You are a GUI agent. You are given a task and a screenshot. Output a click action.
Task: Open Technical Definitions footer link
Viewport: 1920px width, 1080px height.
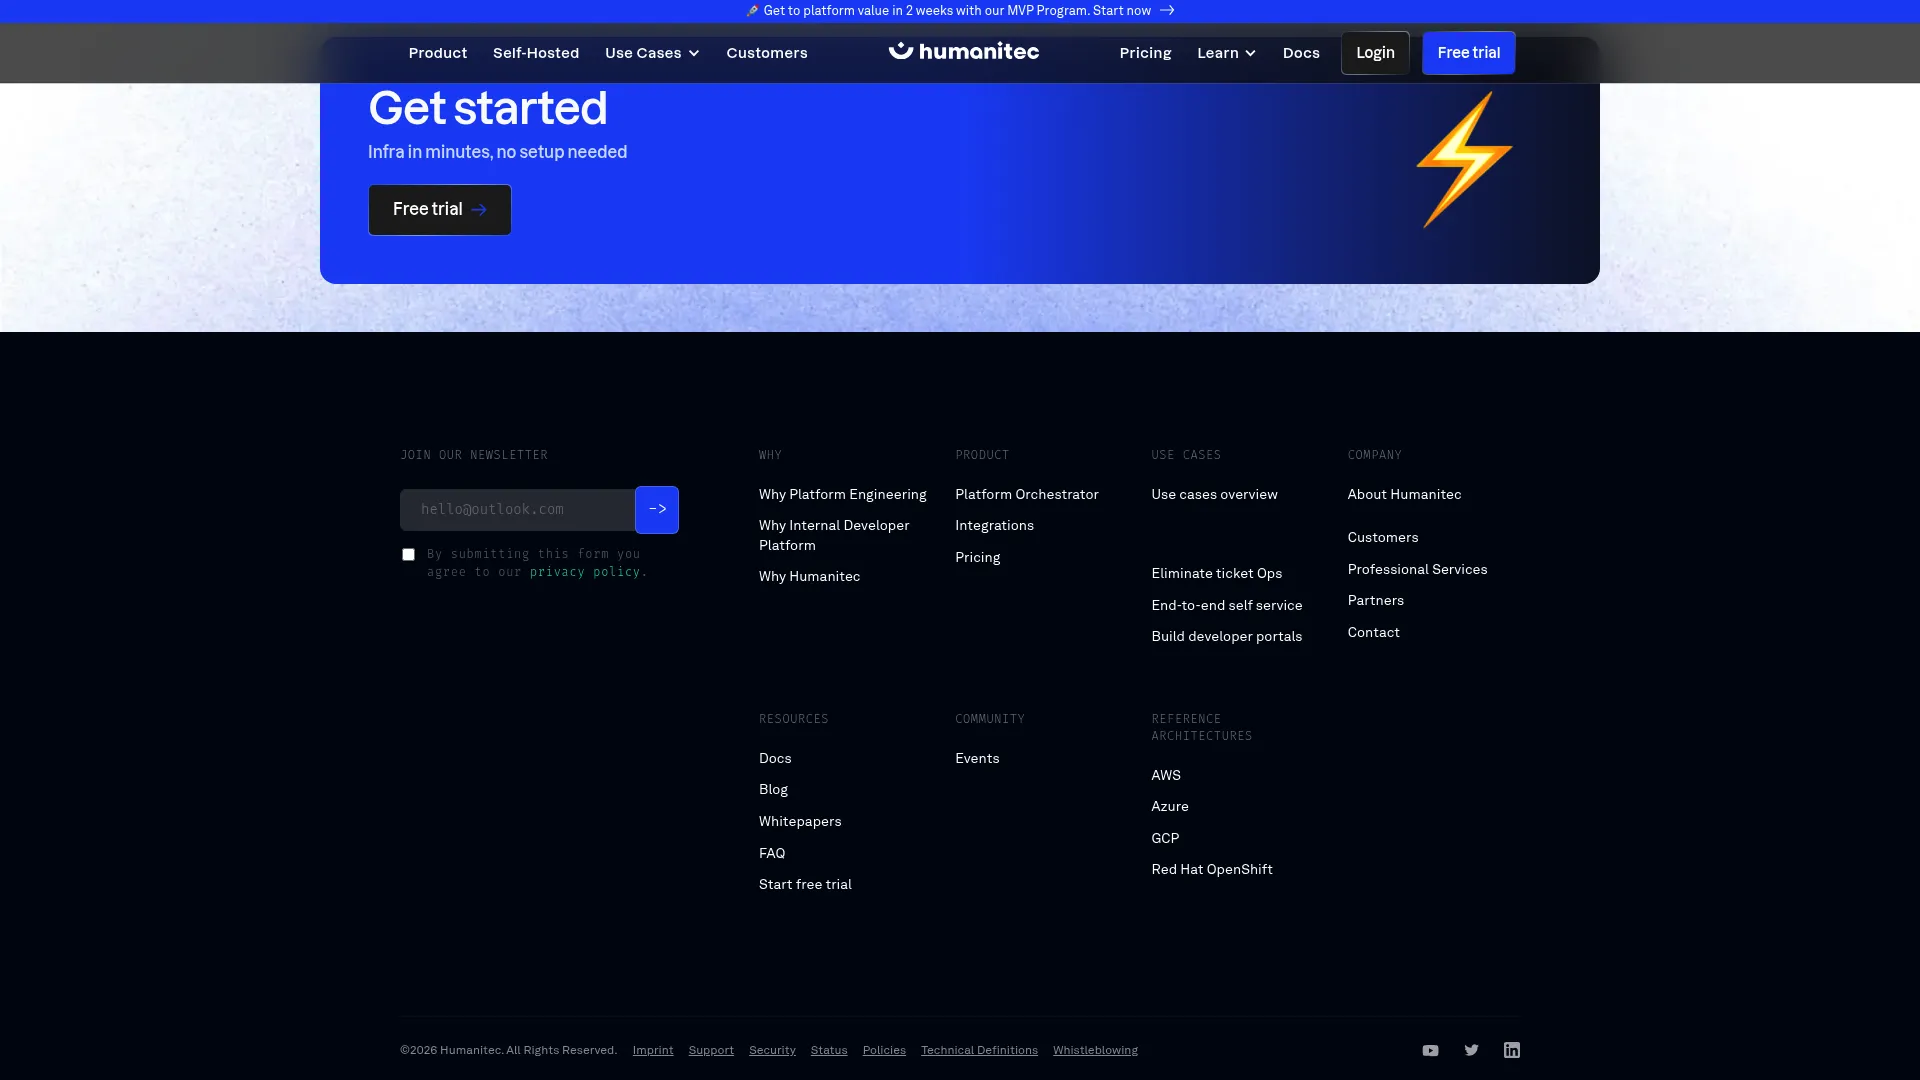click(x=979, y=1050)
